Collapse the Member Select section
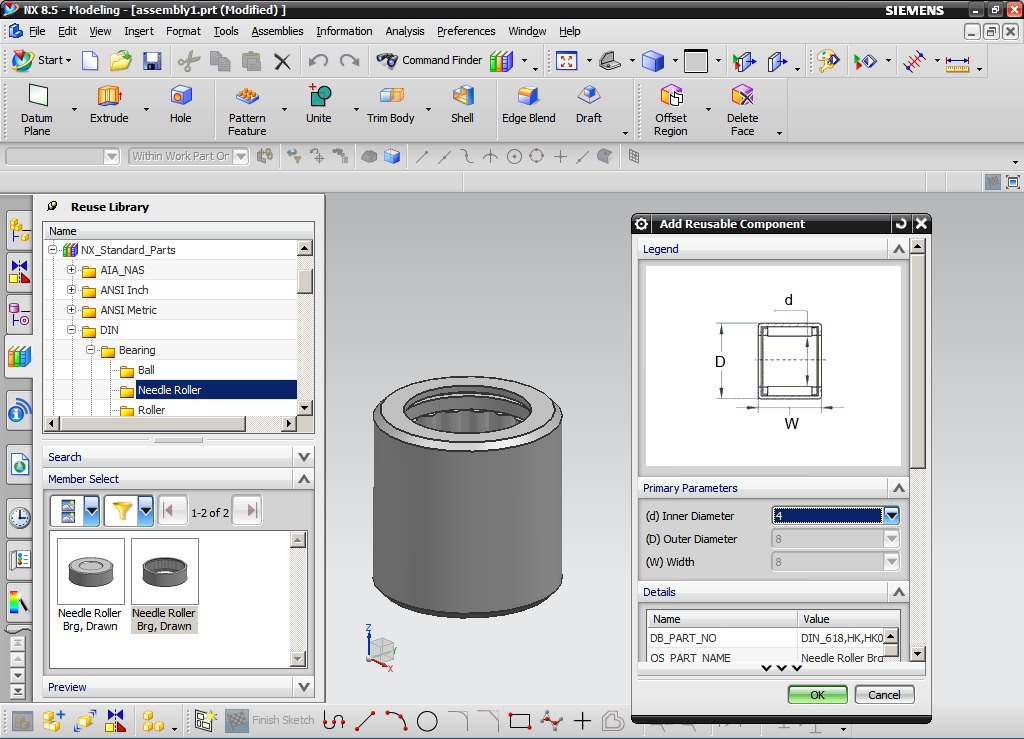1024x739 pixels. (x=304, y=479)
